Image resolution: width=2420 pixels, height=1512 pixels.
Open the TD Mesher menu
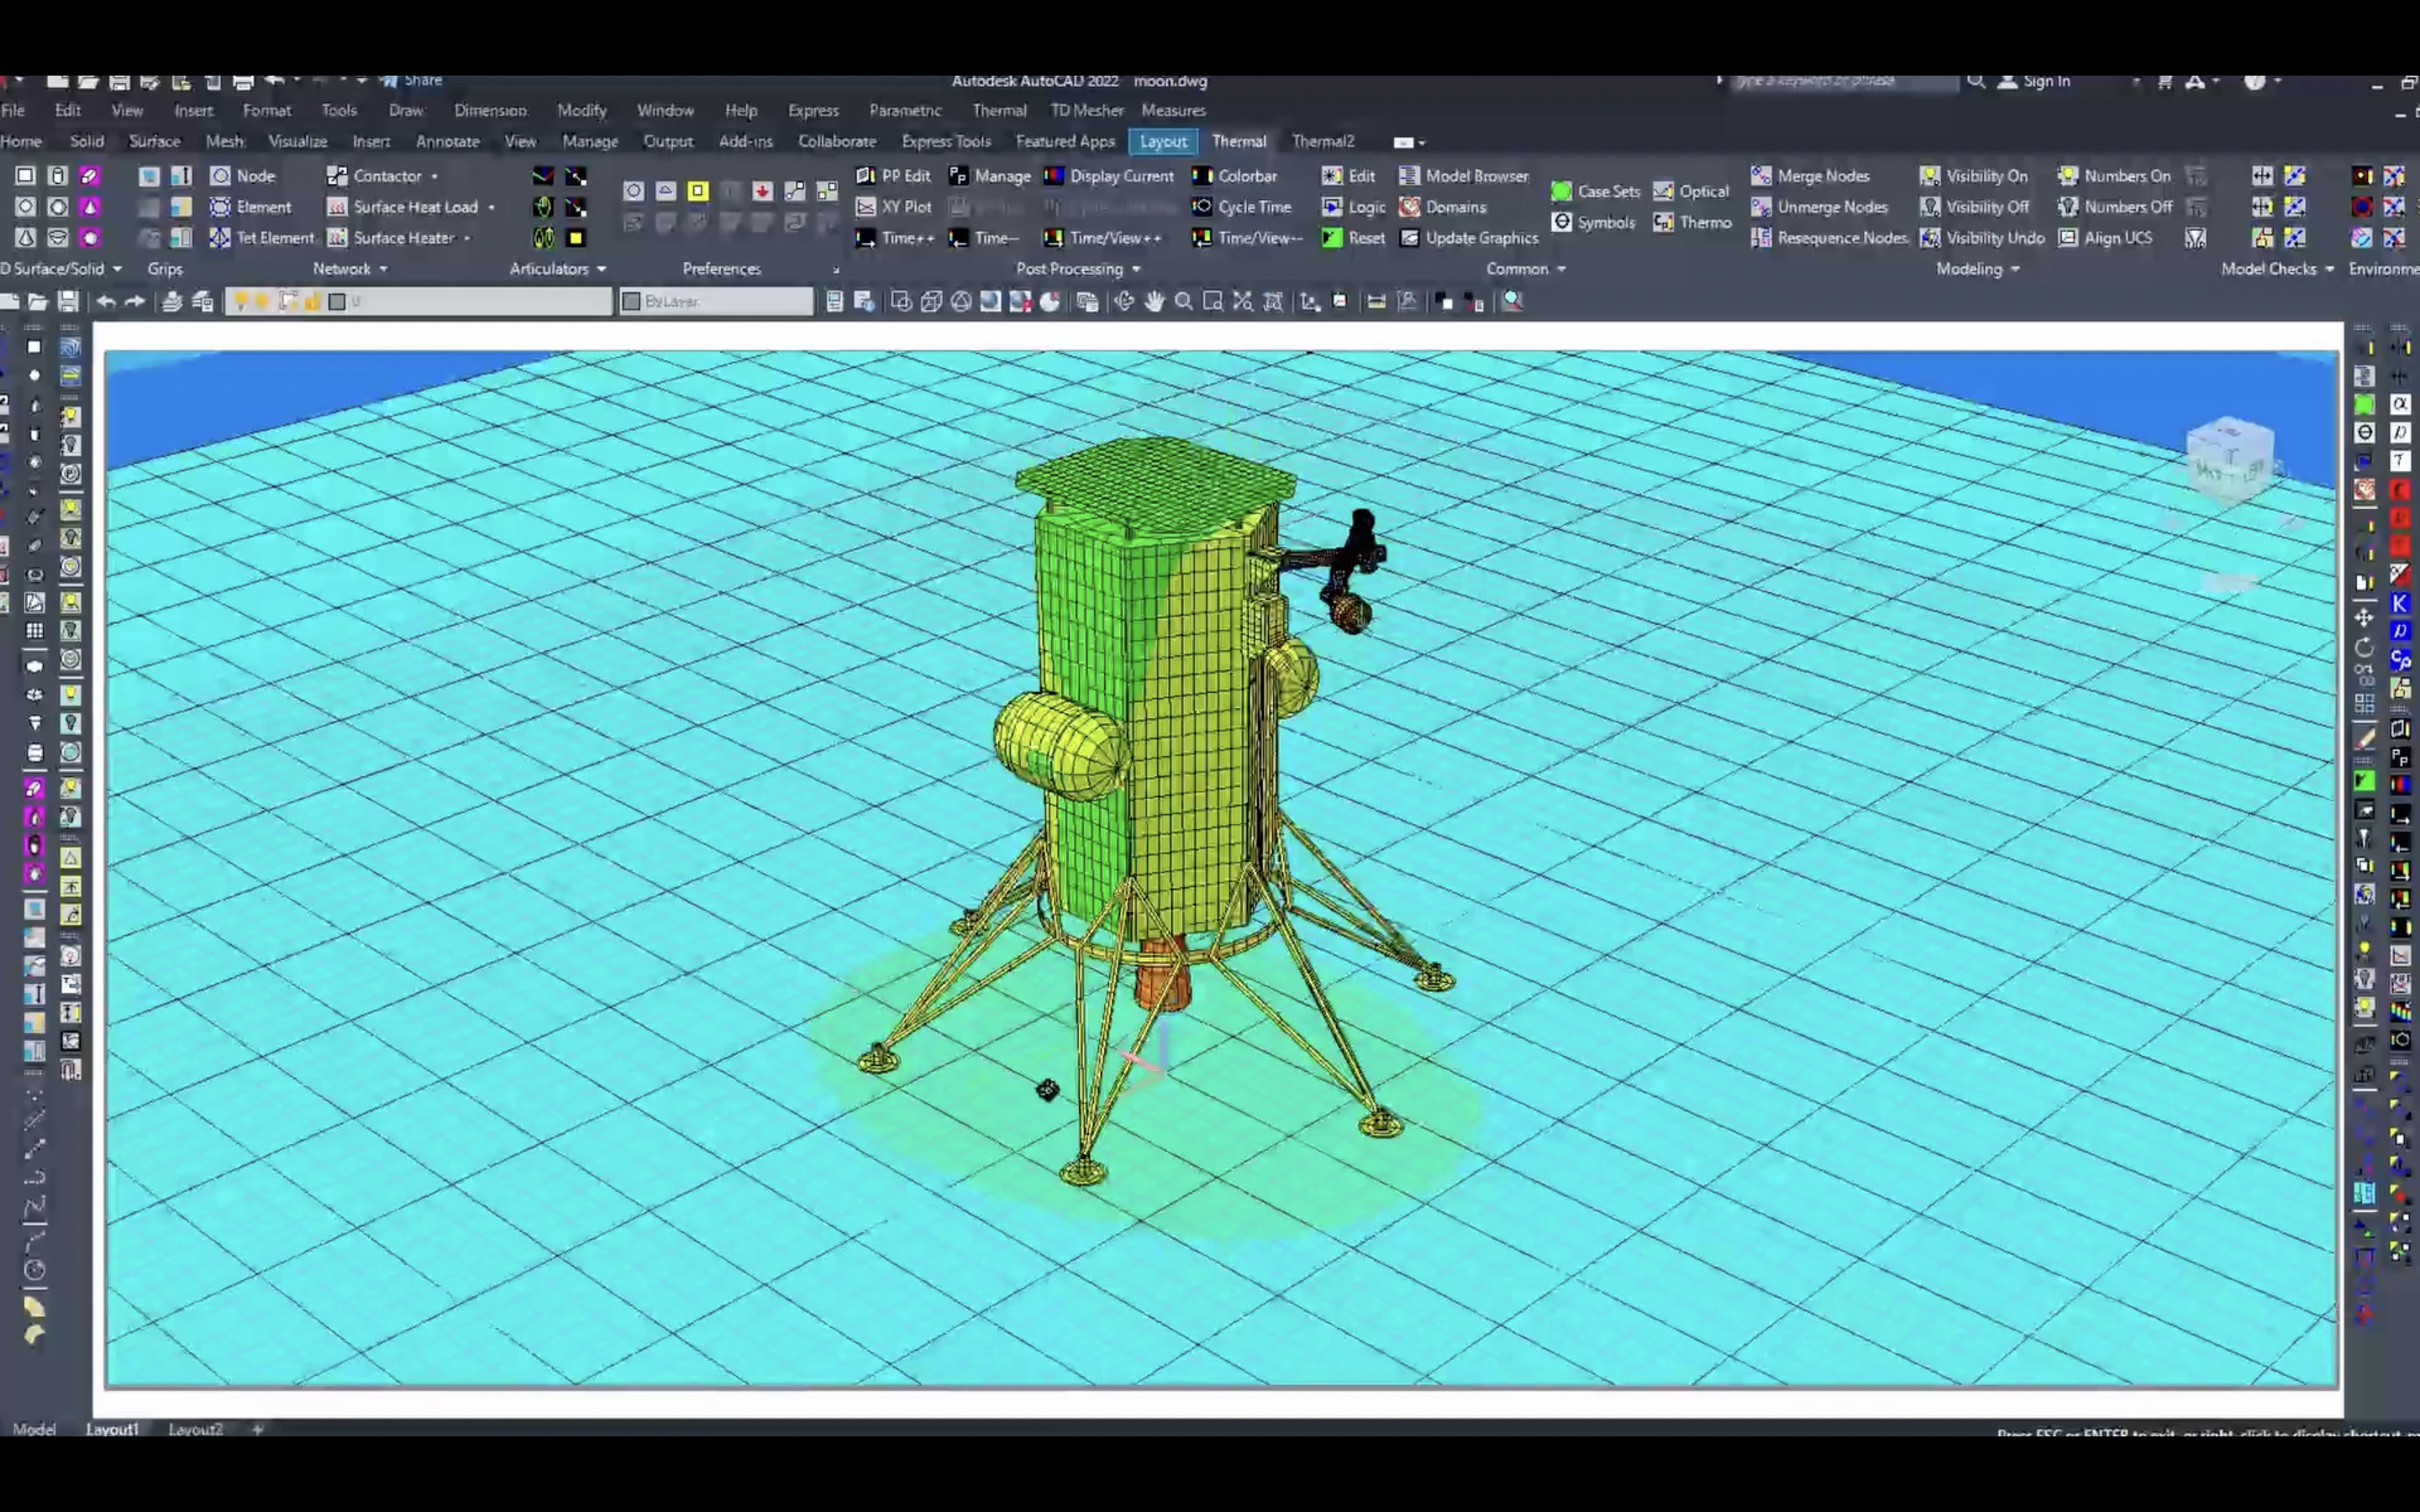(x=1087, y=110)
